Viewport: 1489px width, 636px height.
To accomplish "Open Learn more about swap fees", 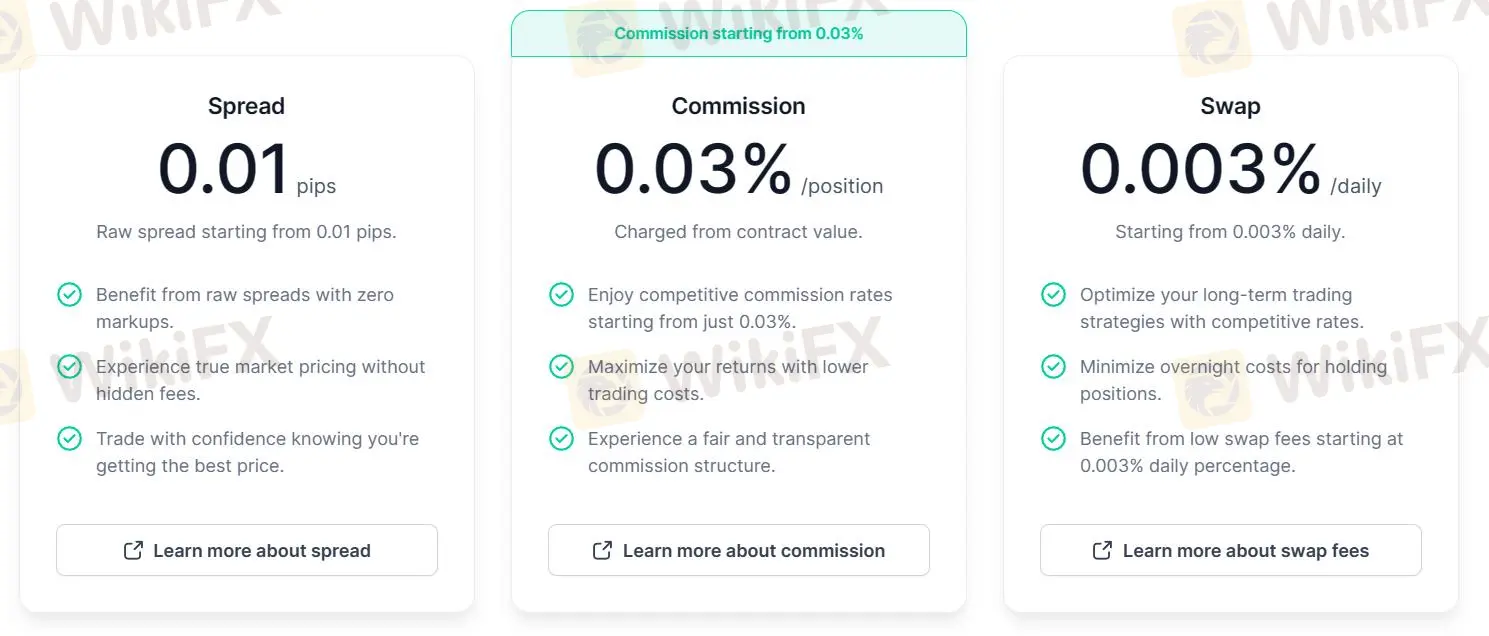I will tap(1231, 550).
